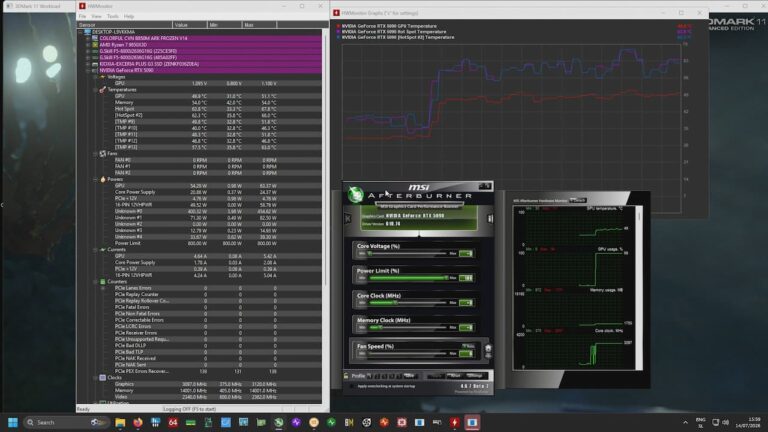Click the user-defined fan control icon

click(x=488, y=349)
